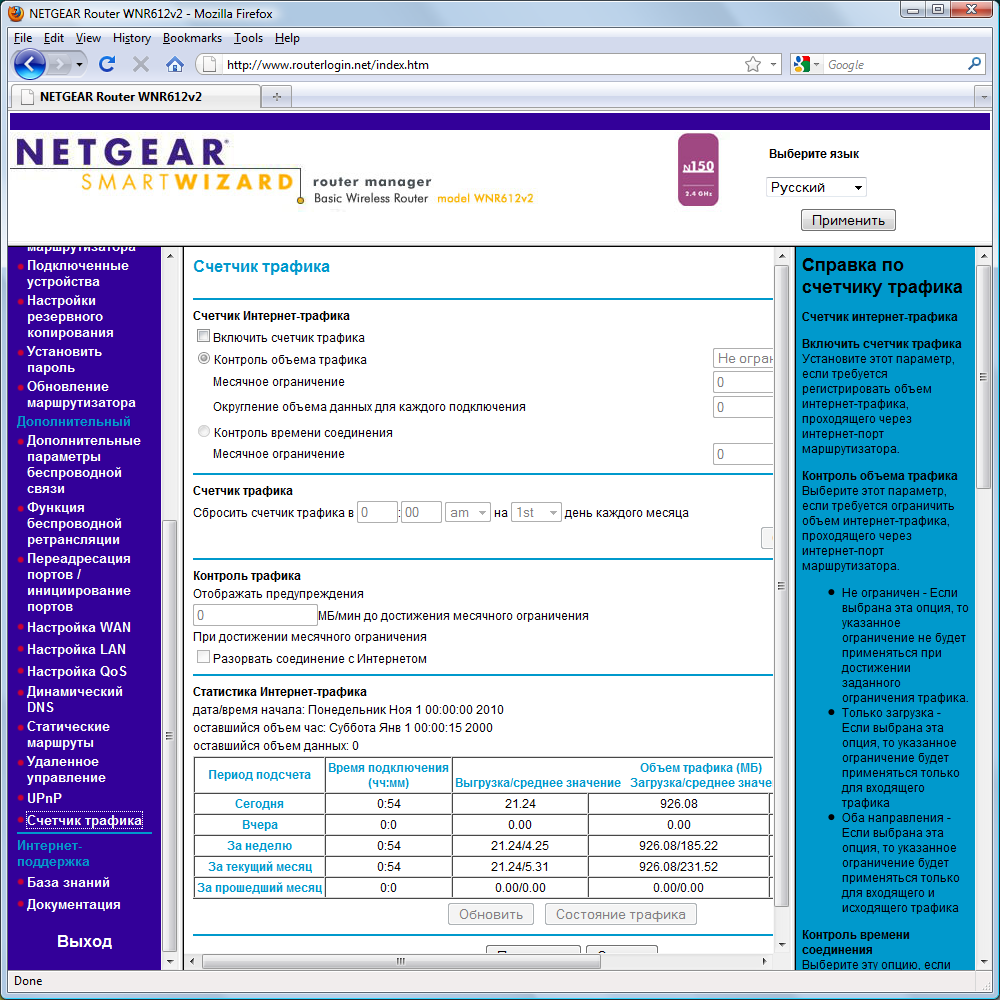Click the main content horizontal scrollbar thumb
The width and height of the screenshot is (1000, 1000).
[401, 961]
